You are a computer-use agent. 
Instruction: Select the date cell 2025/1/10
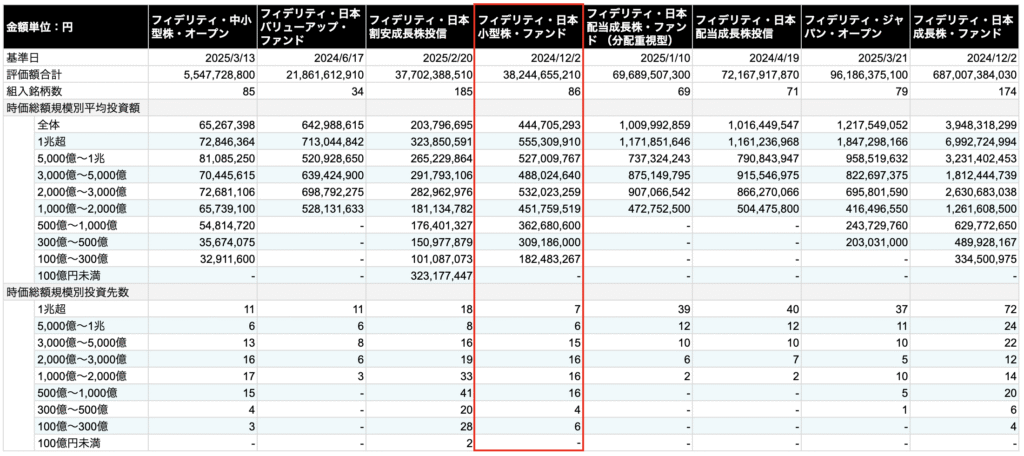[x=665, y=58]
